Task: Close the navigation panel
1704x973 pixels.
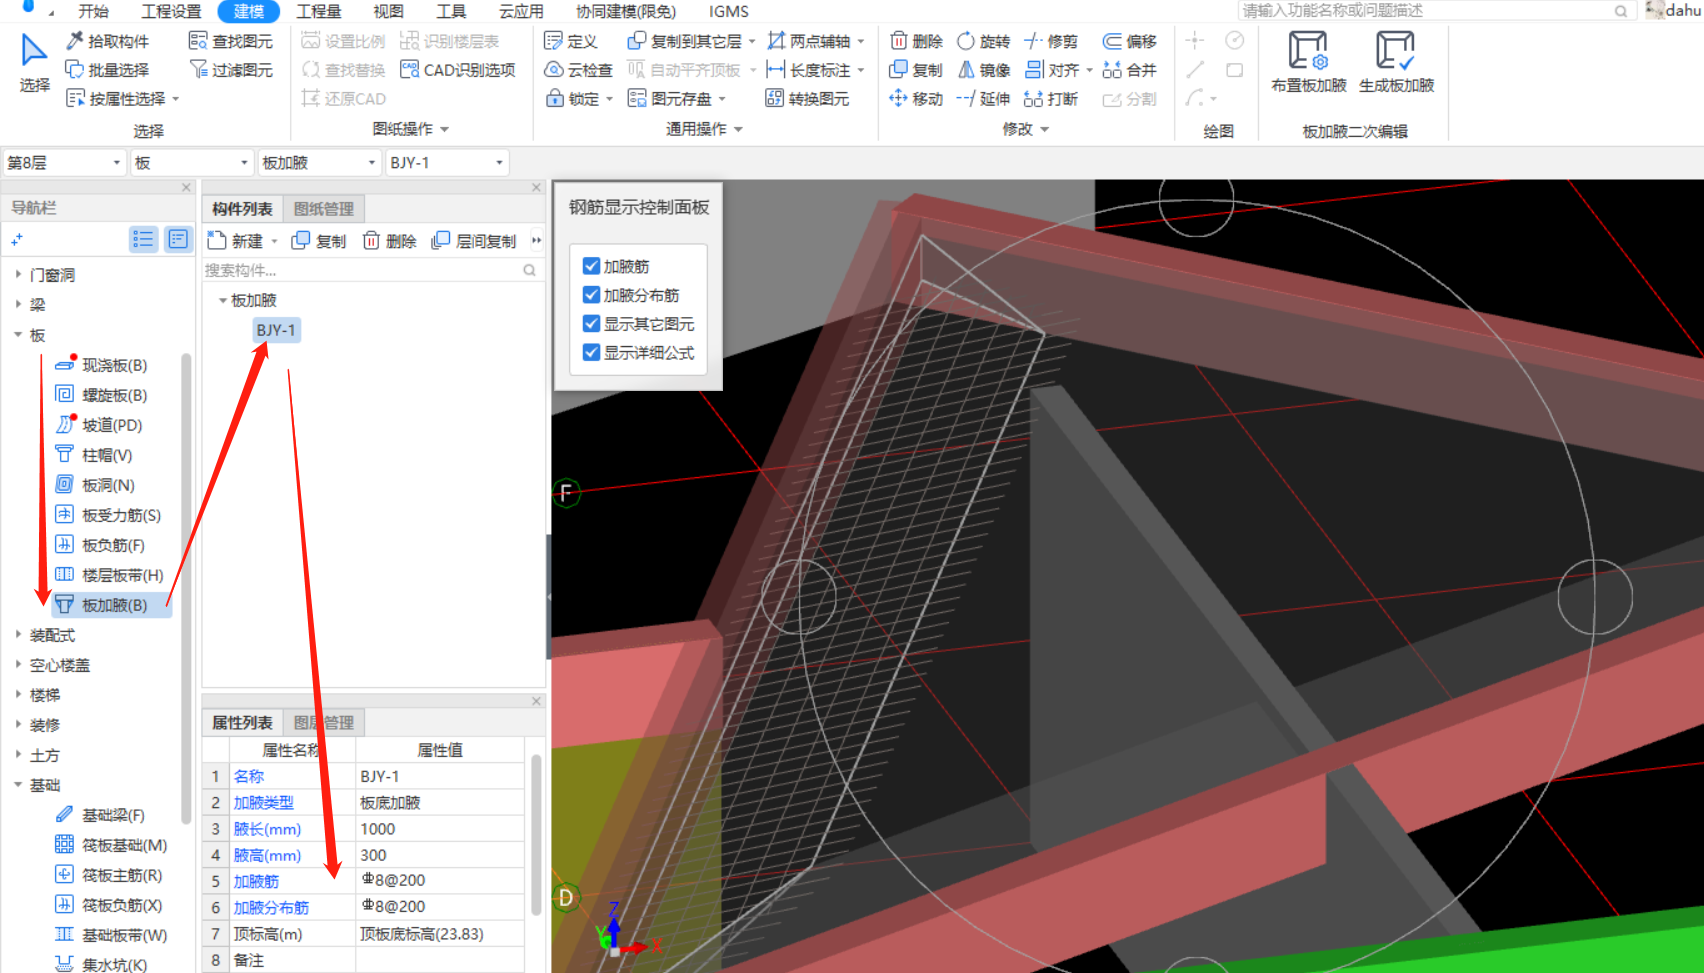Action: 186,187
